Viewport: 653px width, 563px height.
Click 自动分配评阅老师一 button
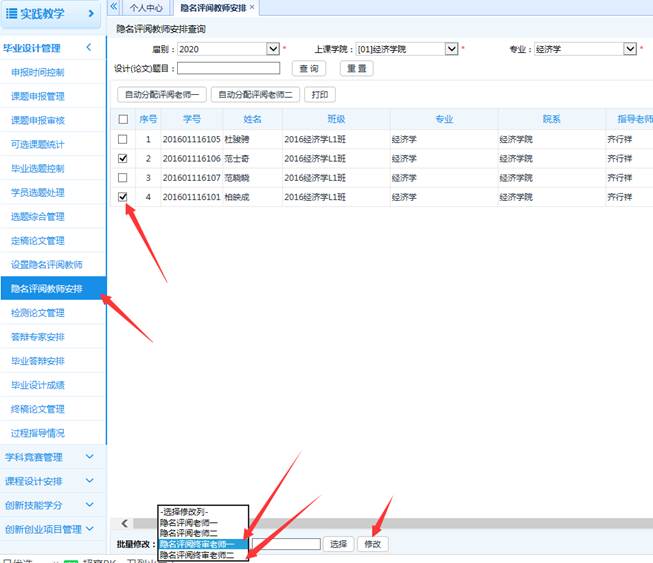(x=161, y=95)
